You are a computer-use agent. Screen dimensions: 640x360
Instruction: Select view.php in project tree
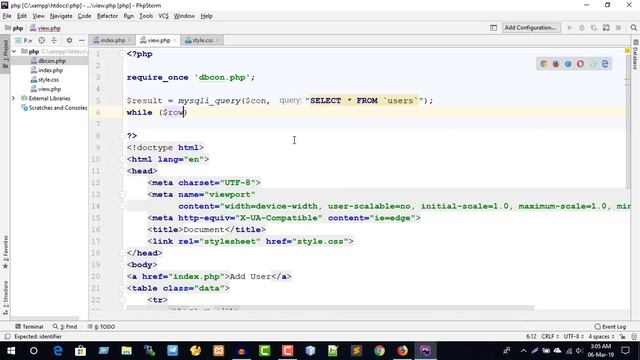(x=49, y=89)
